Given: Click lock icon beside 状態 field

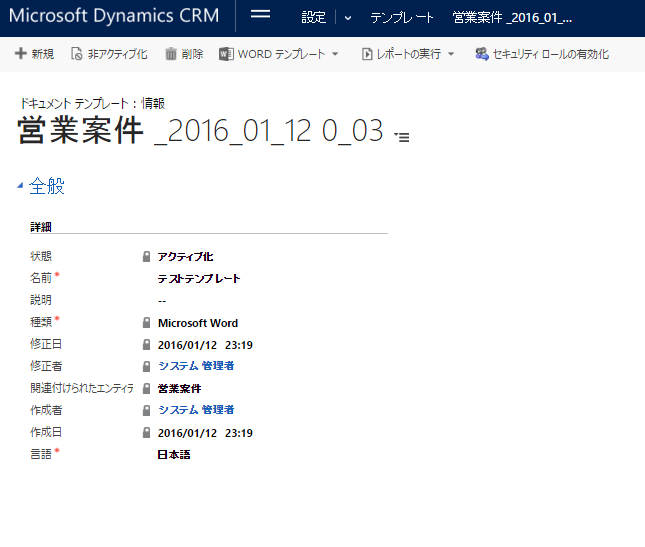Looking at the screenshot, I should click(146, 257).
